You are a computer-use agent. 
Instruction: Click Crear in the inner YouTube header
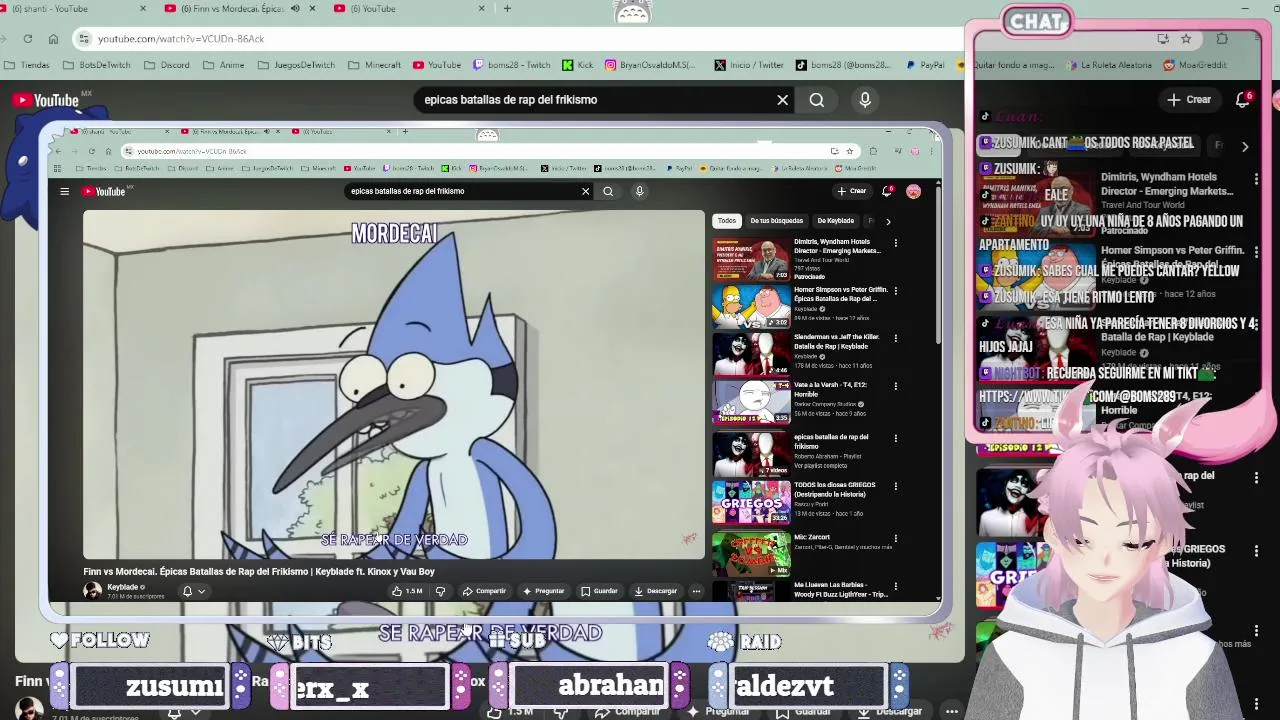tap(852, 191)
